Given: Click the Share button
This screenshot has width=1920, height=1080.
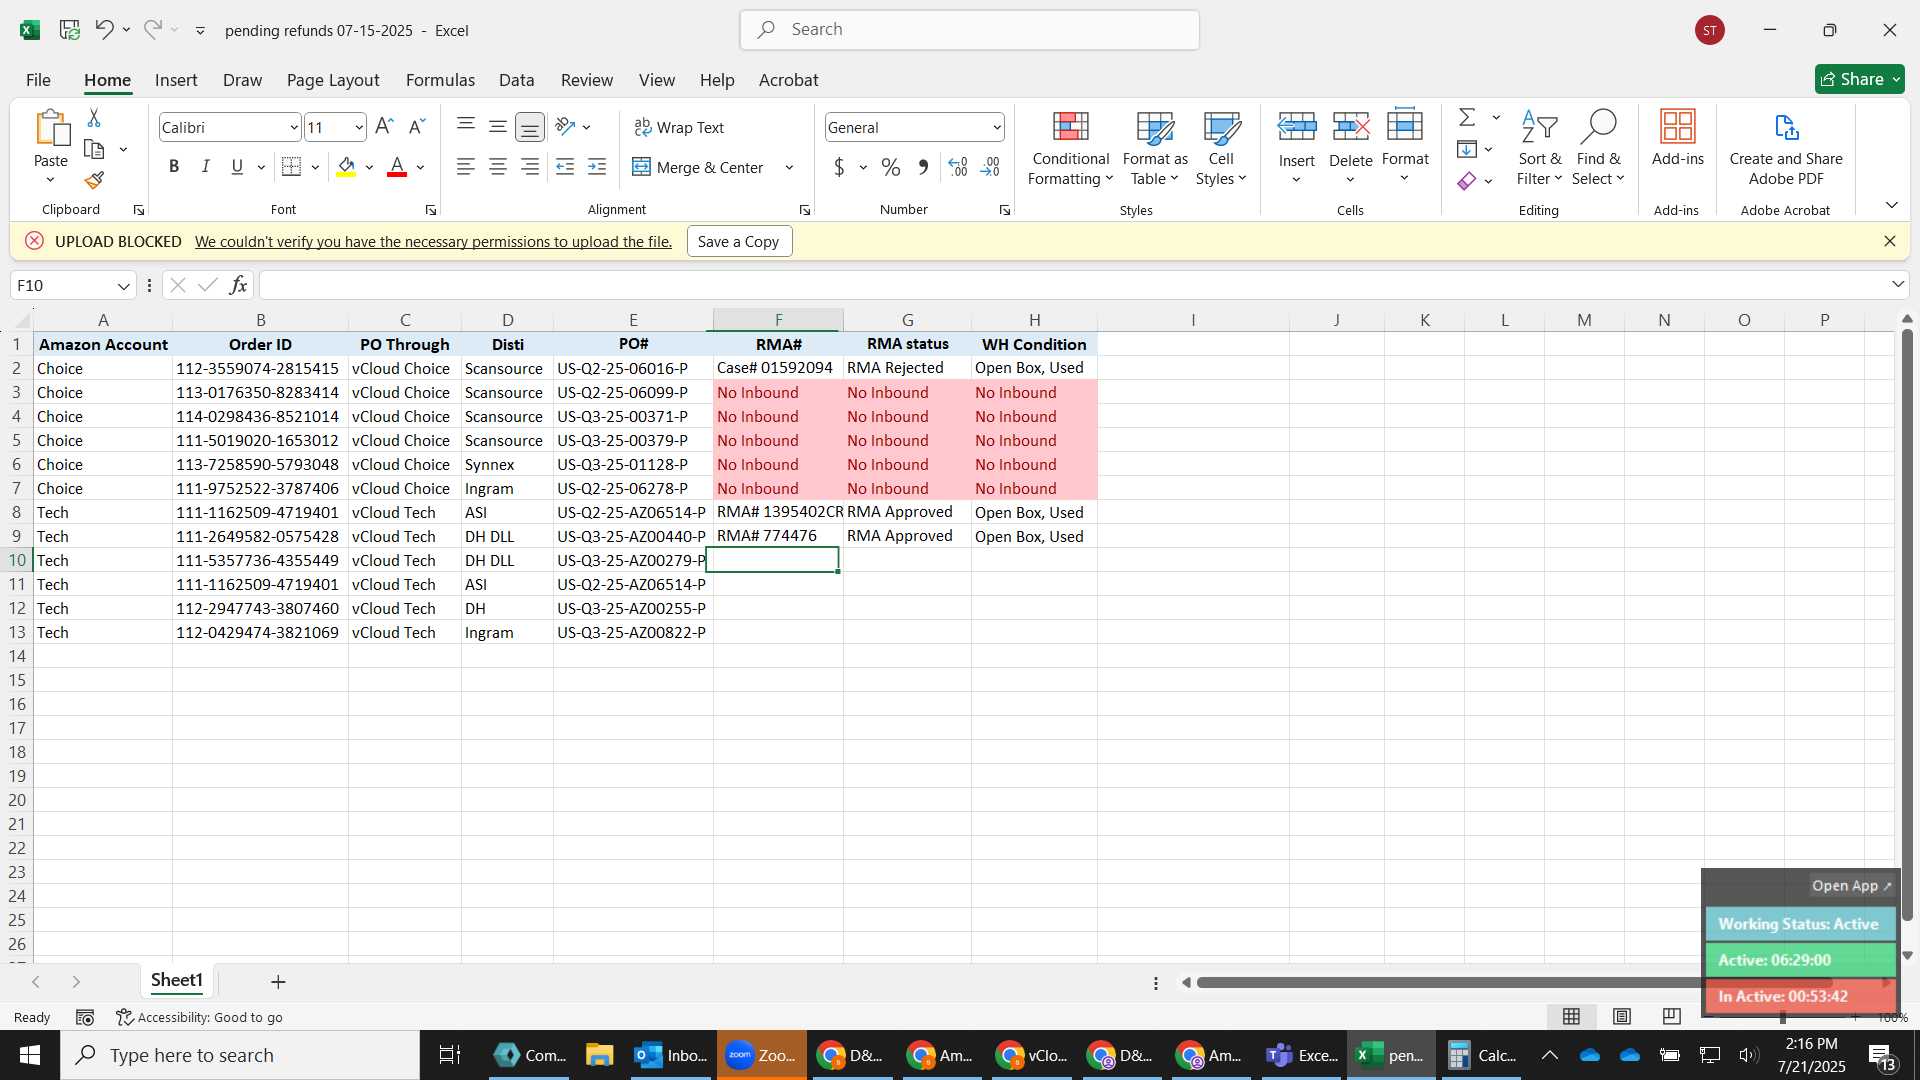Looking at the screenshot, I should (x=1859, y=79).
